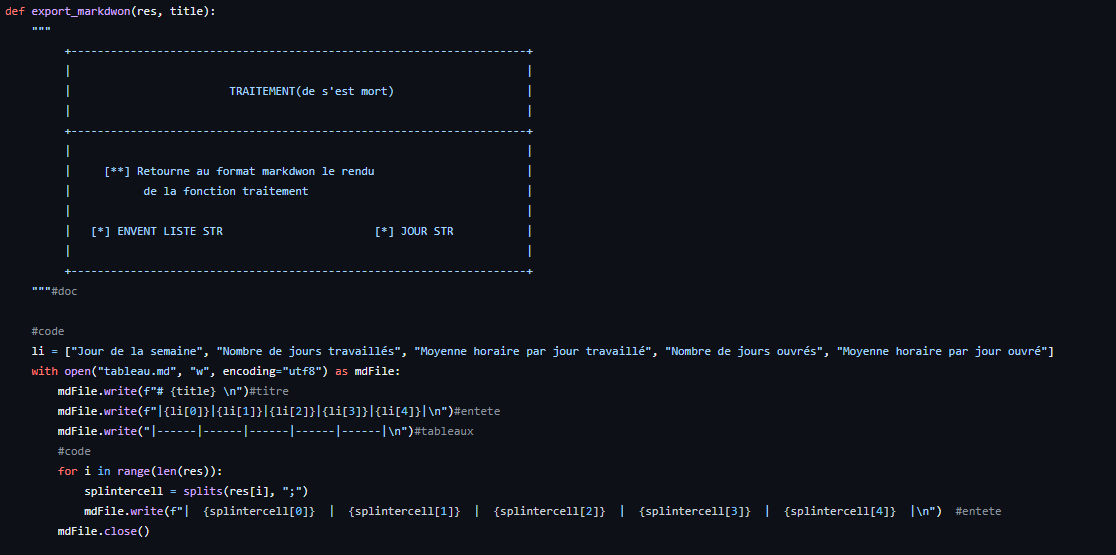Click the string "Moyenne horaire par jour ouvré"

pyautogui.click(x=942, y=351)
